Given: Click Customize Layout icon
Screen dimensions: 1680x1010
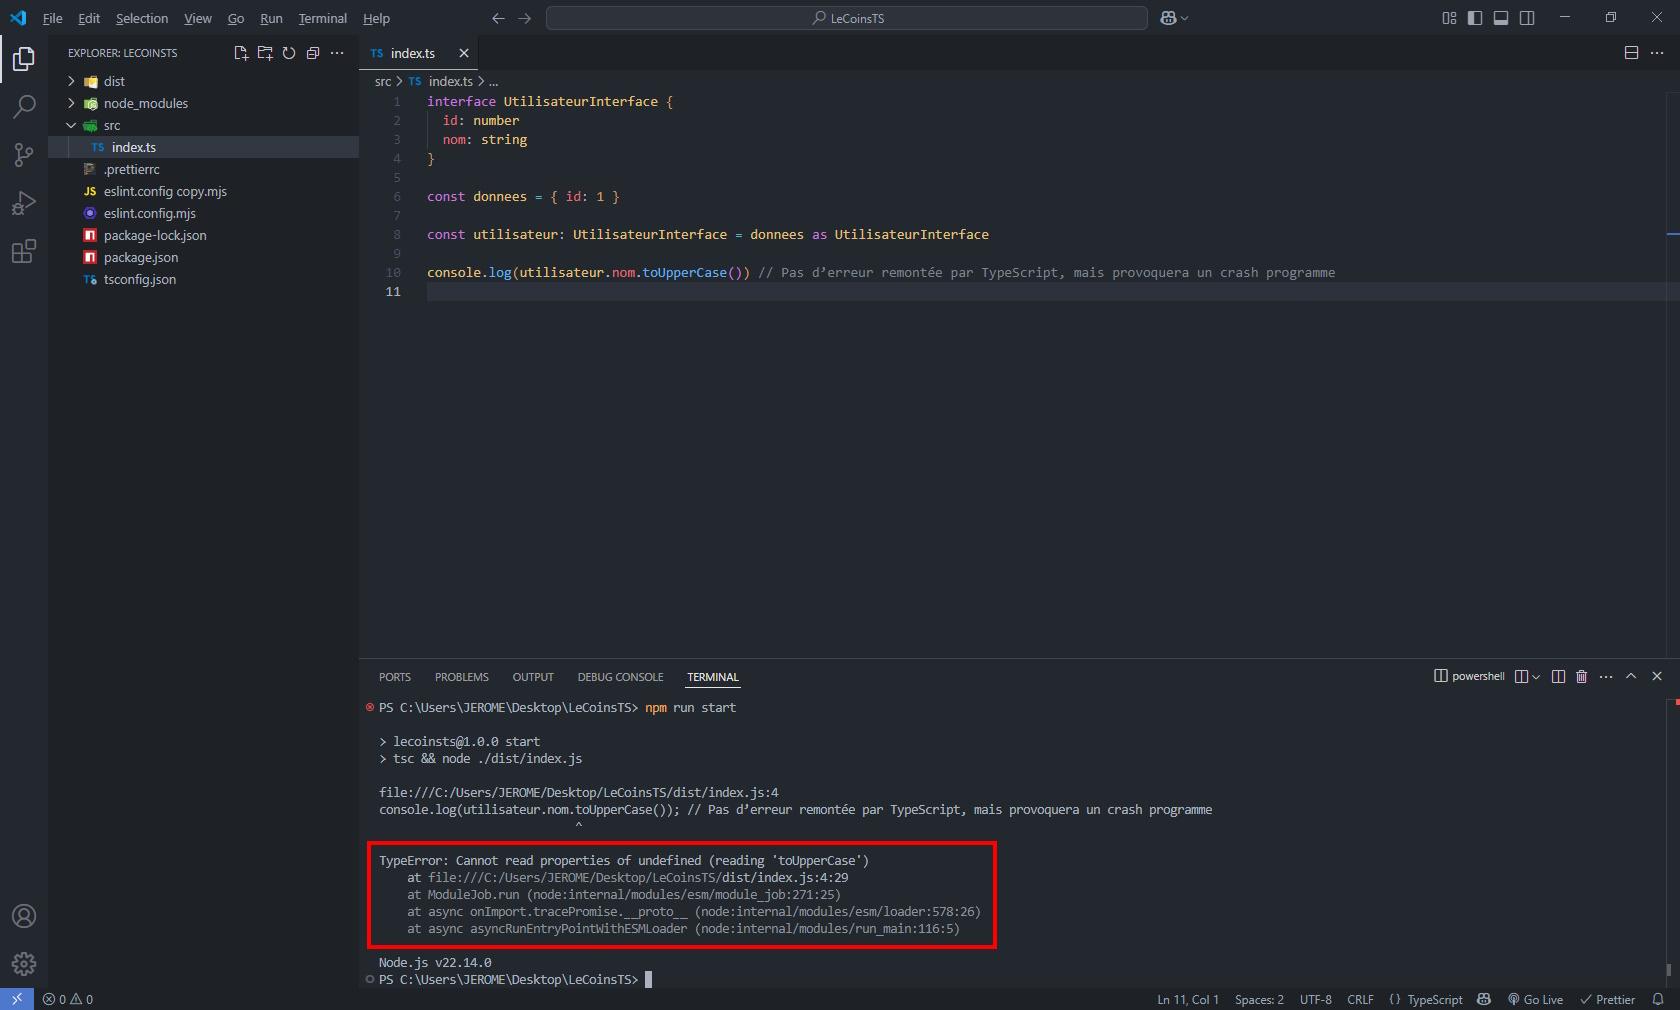Looking at the screenshot, I should coord(1449,18).
